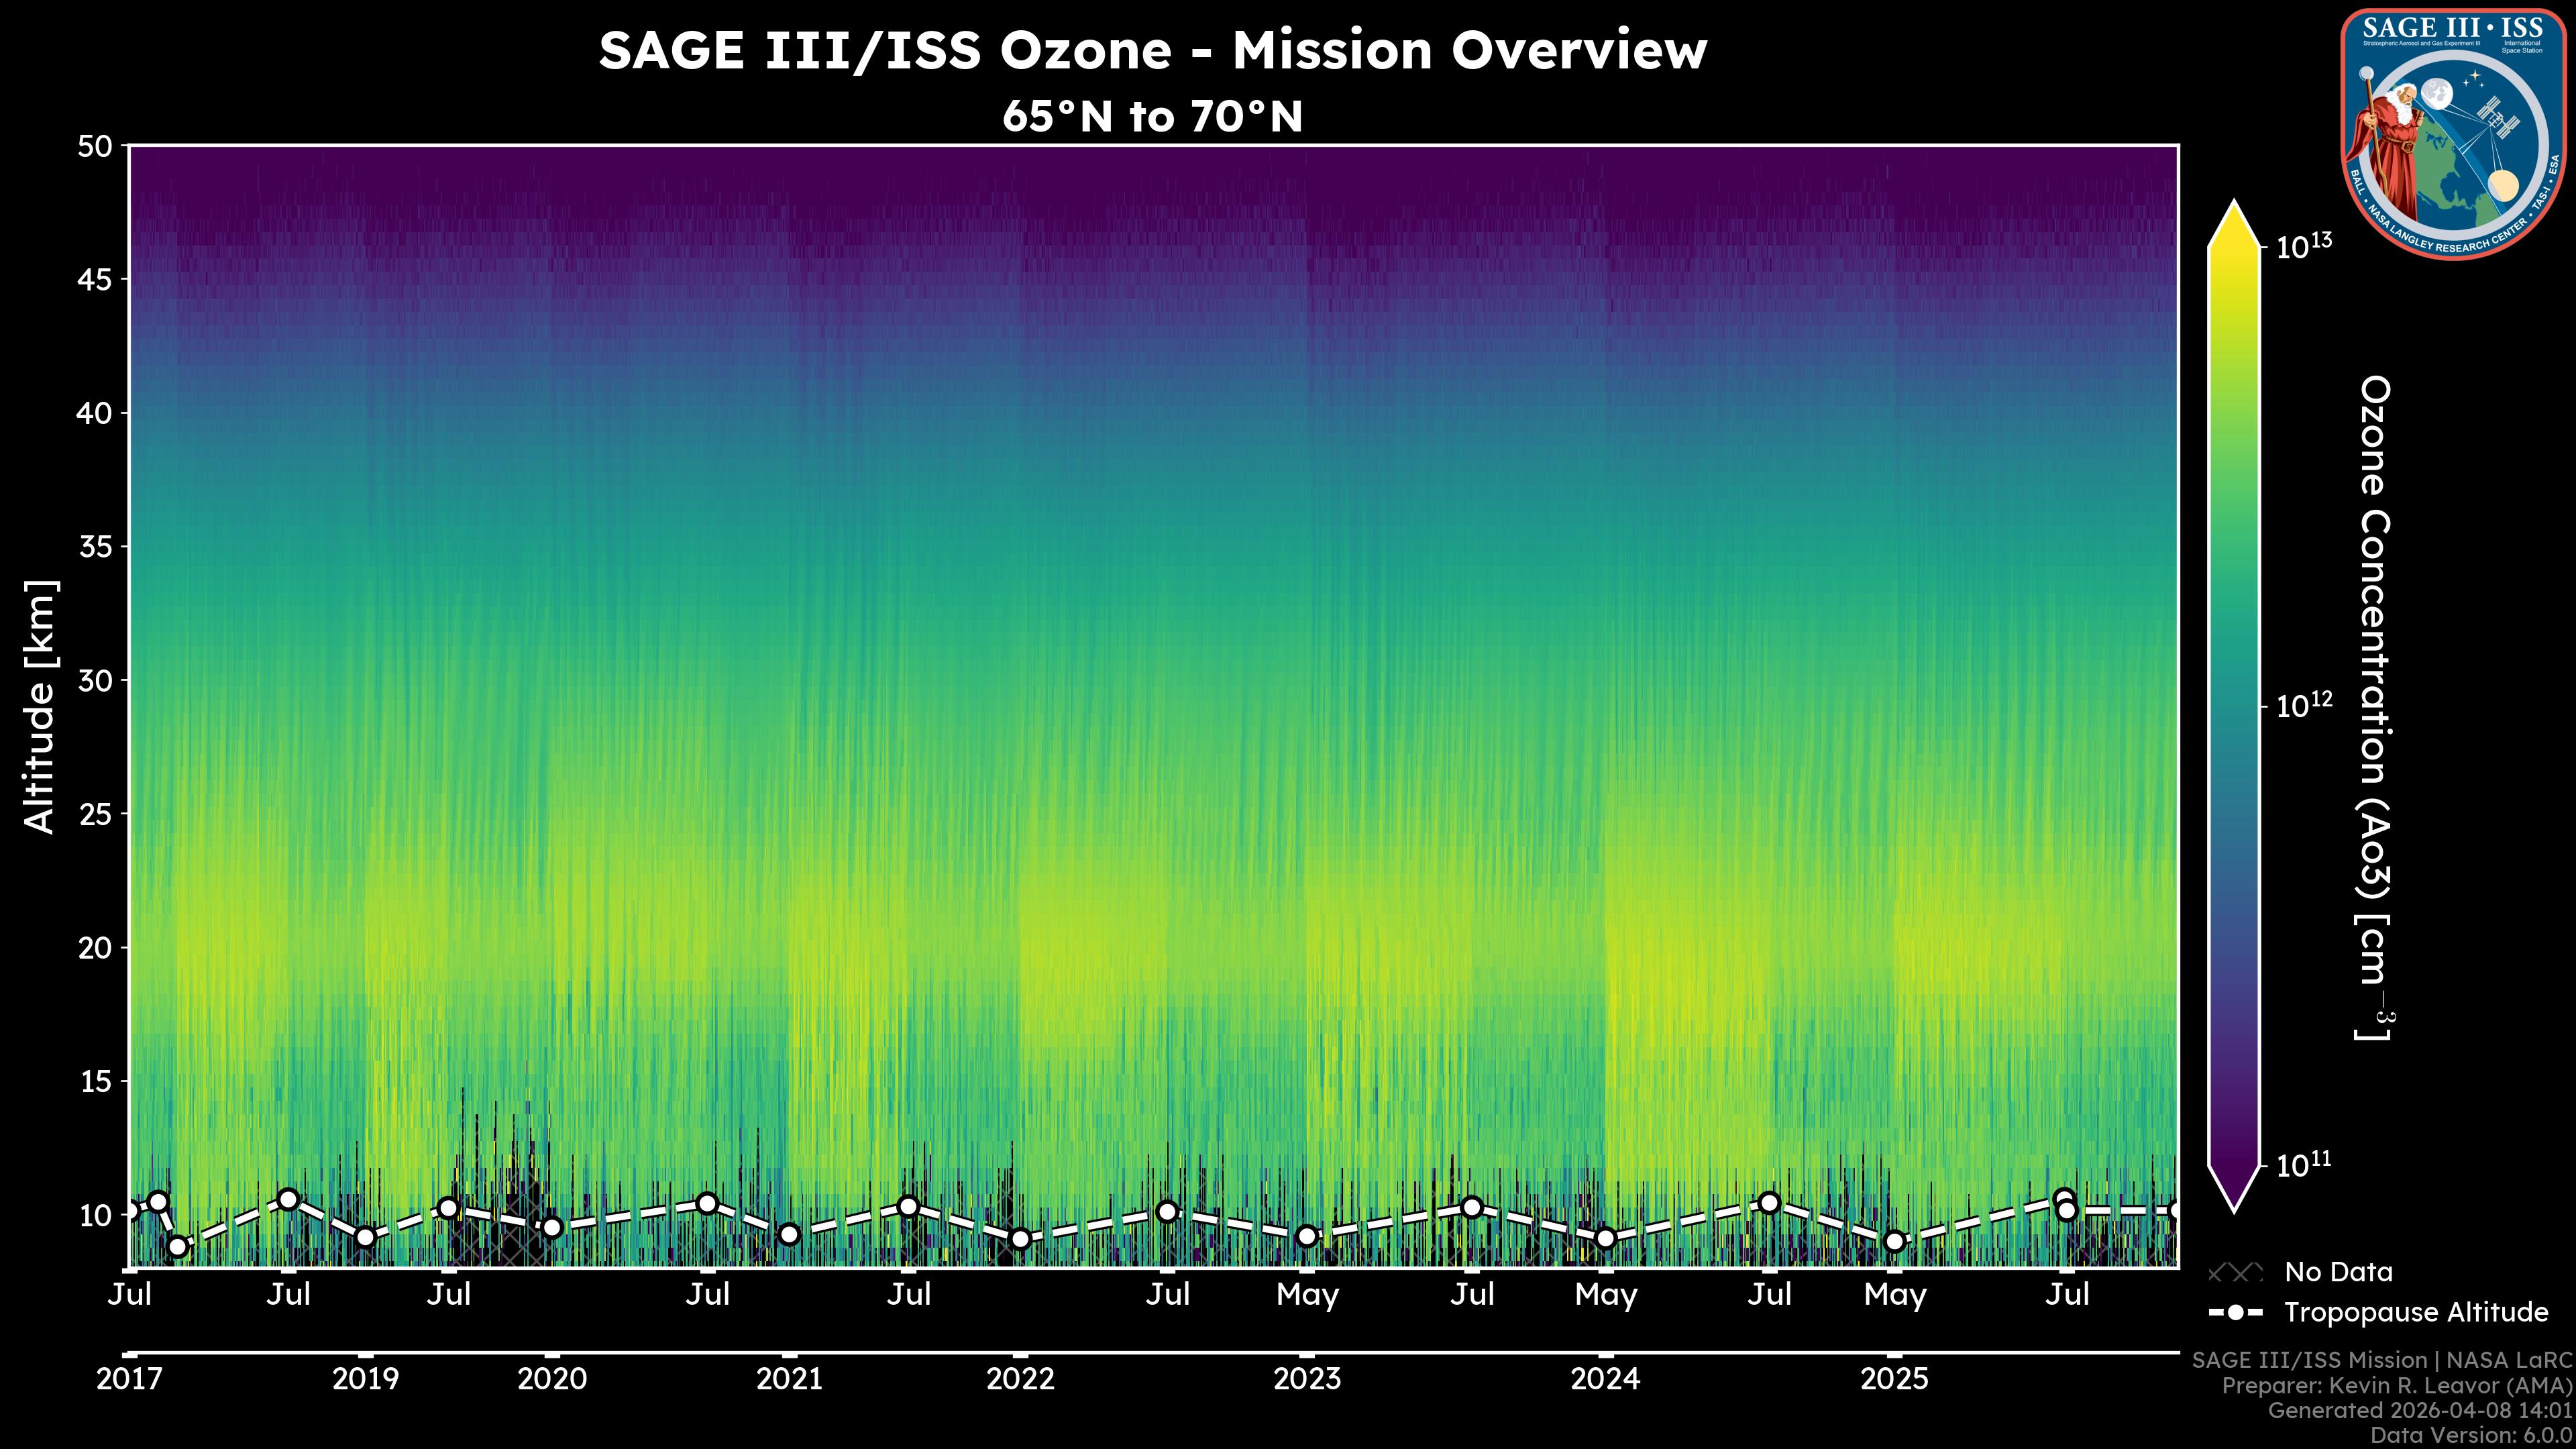This screenshot has height=1449, width=2576.
Task: Click the 65°N to 70°N subtitle
Action: (x=1152, y=117)
